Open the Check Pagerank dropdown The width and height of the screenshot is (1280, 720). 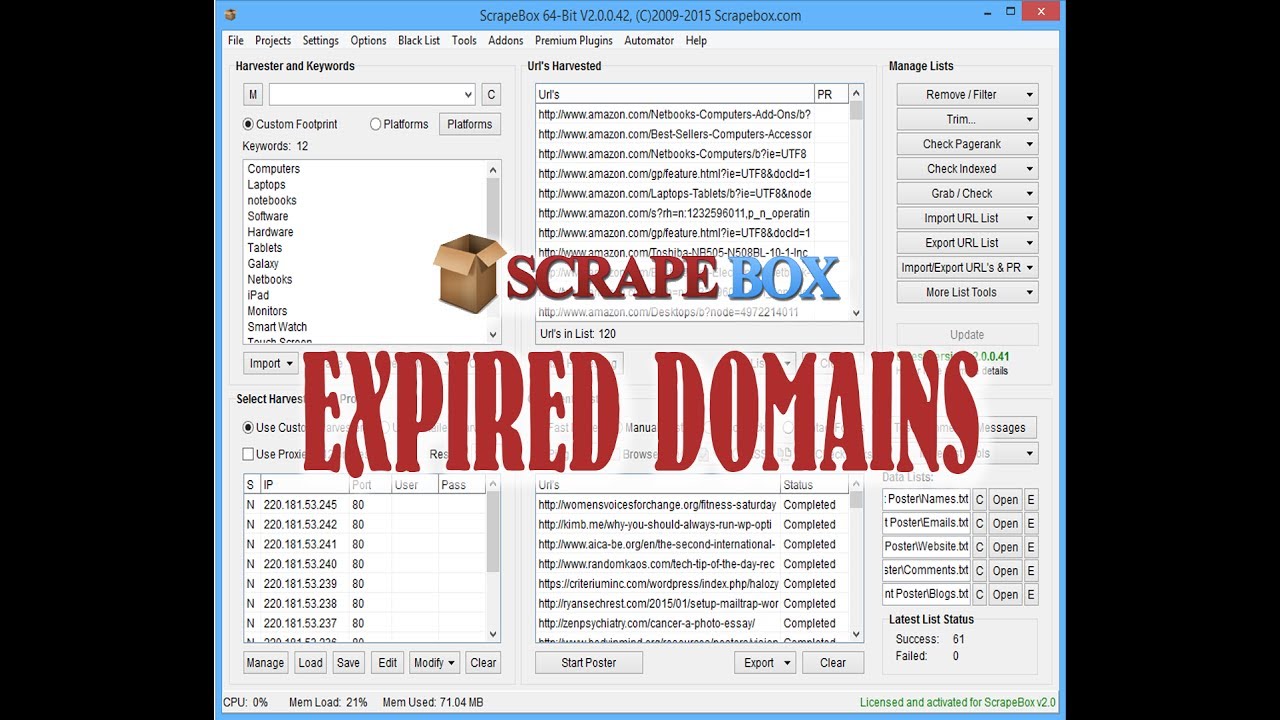[967, 144]
